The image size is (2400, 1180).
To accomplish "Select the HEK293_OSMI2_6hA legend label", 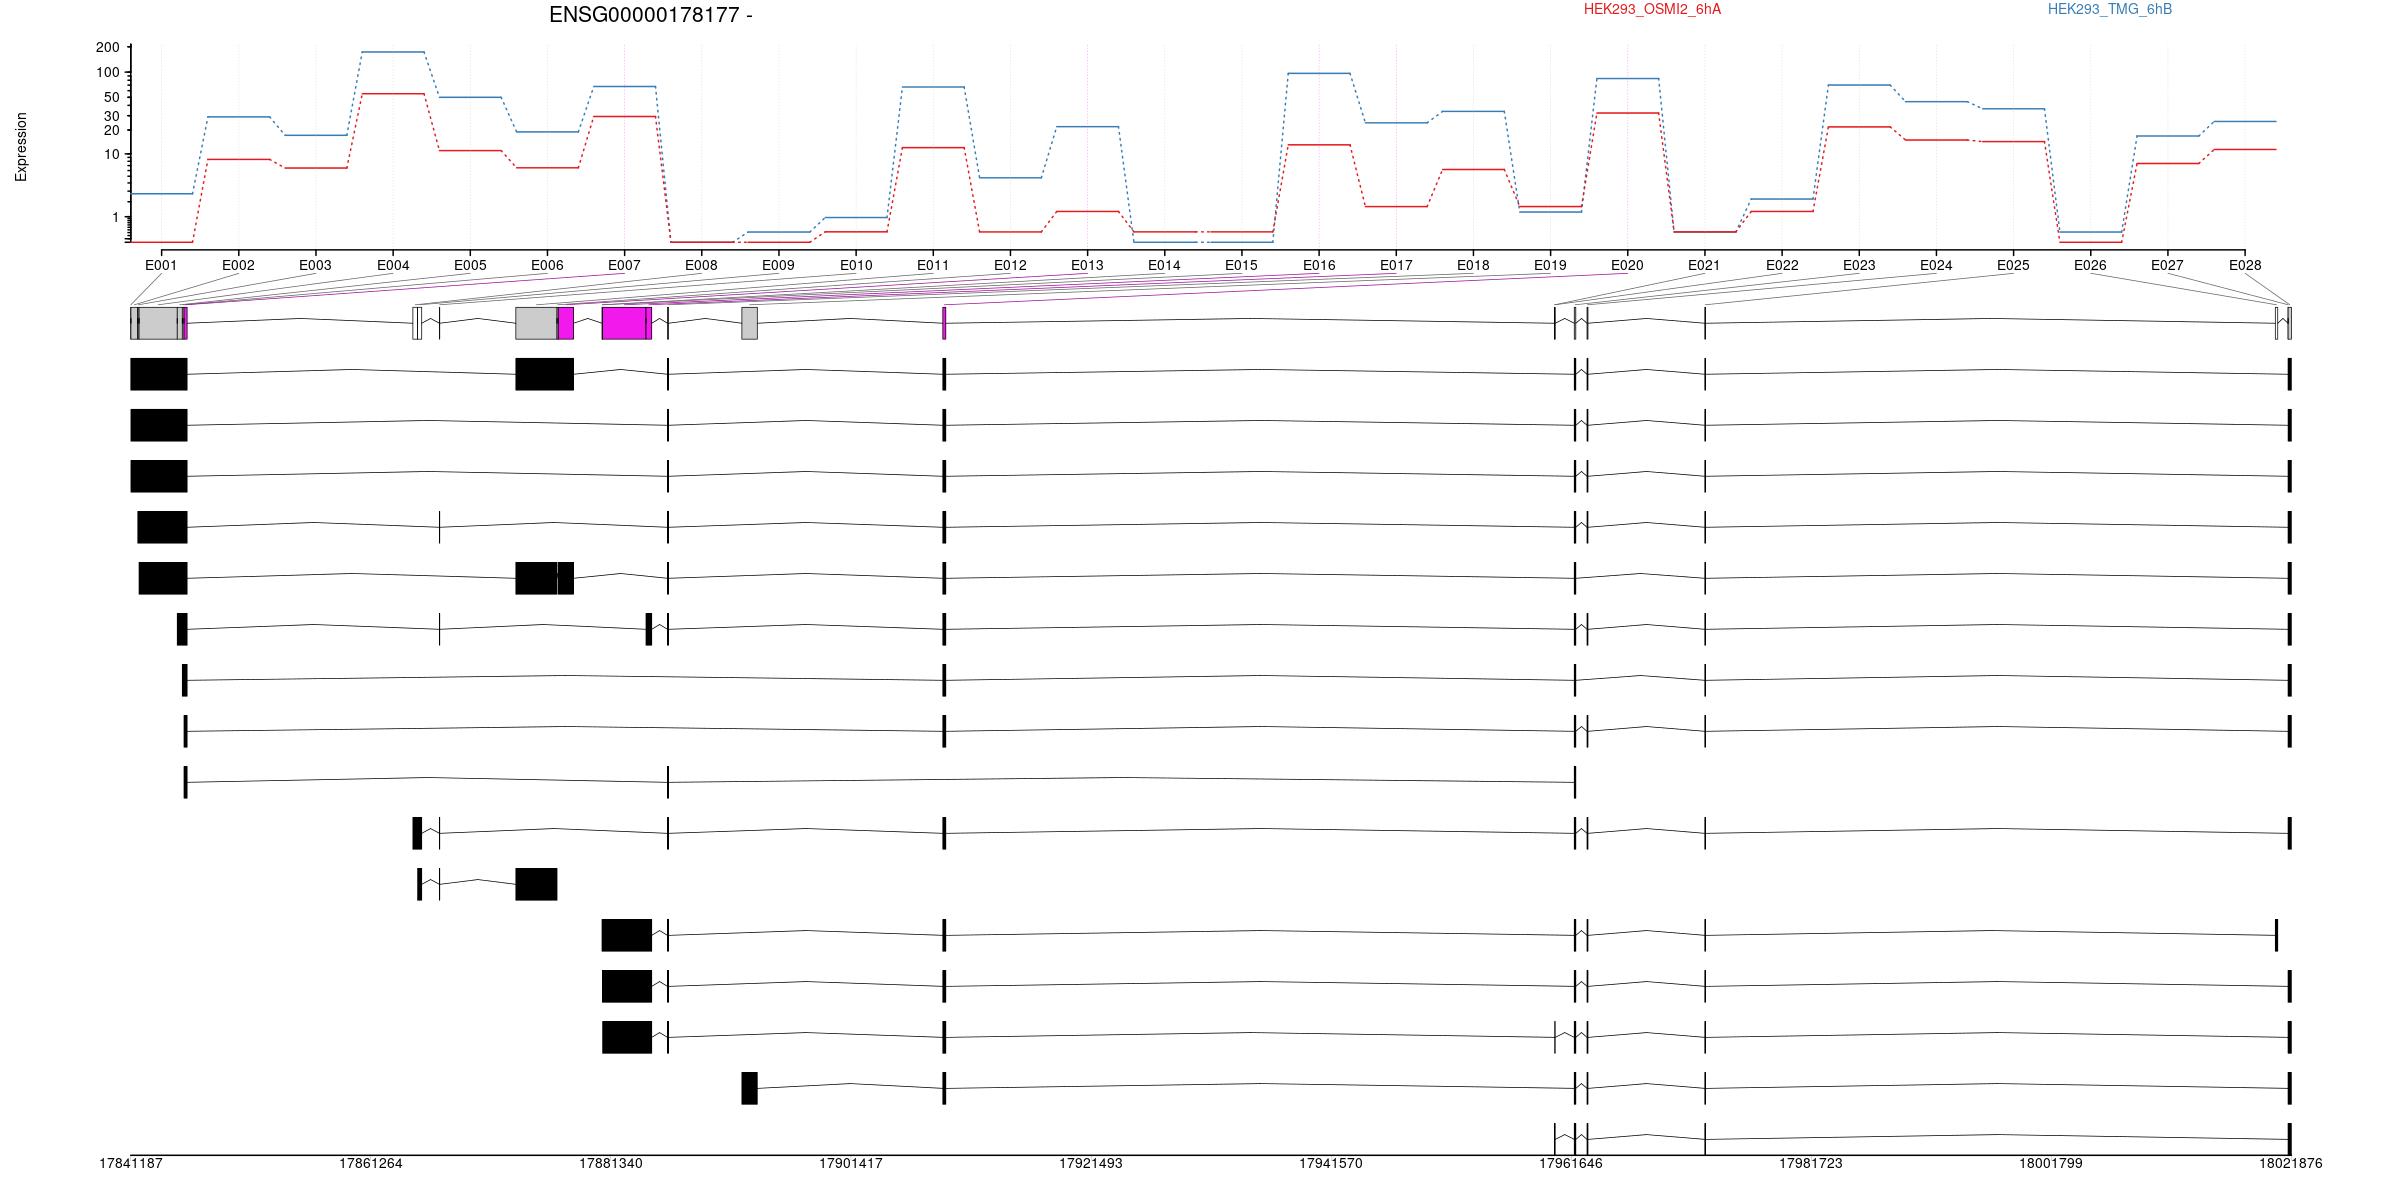I will [1652, 9].
